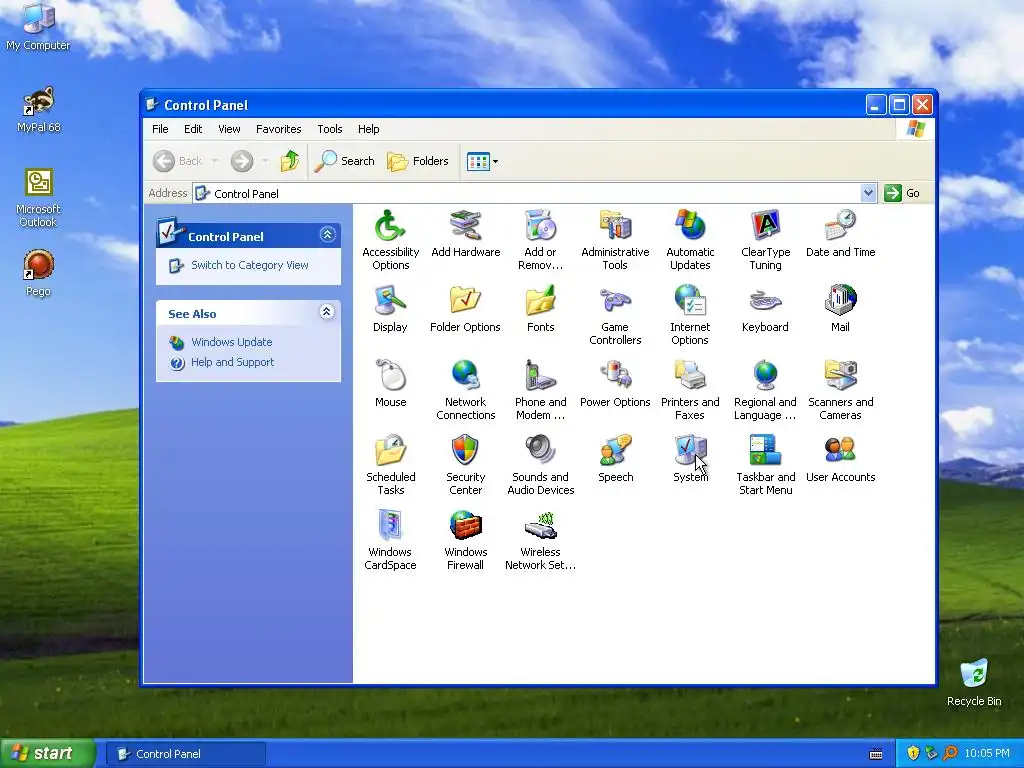Toggle the Folders pane button

[418, 161]
